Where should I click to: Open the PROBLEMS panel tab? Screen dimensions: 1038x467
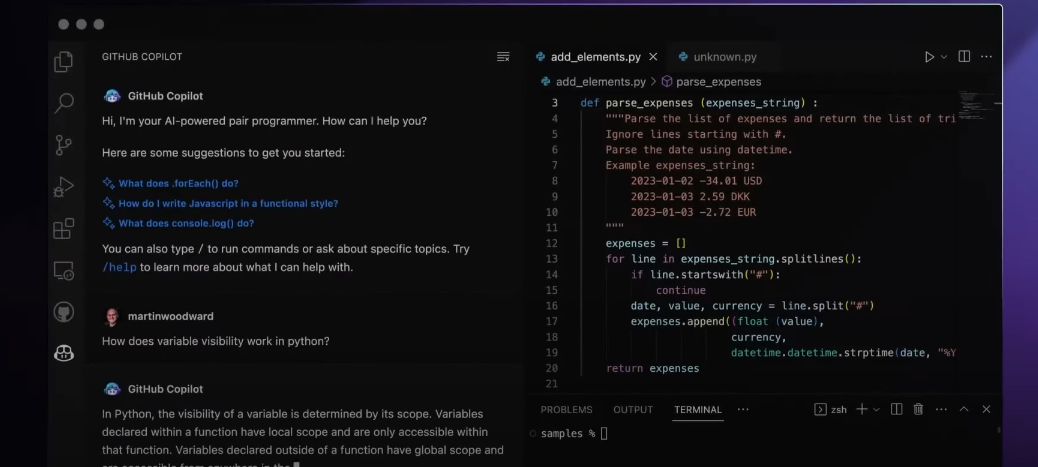tap(567, 409)
